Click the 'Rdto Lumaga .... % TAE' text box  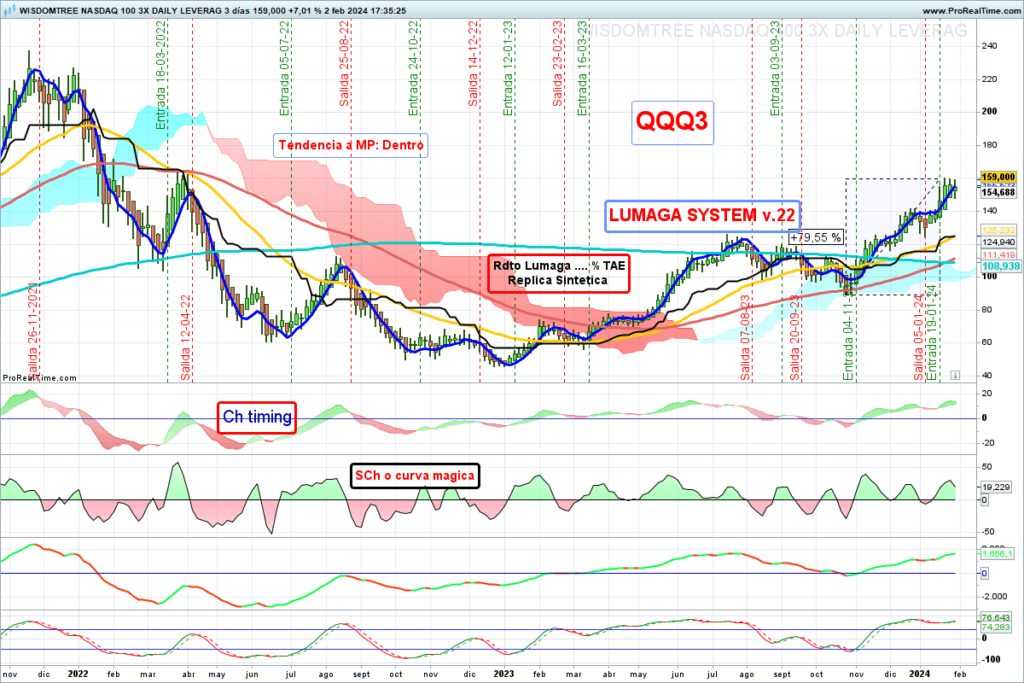[x=558, y=274]
